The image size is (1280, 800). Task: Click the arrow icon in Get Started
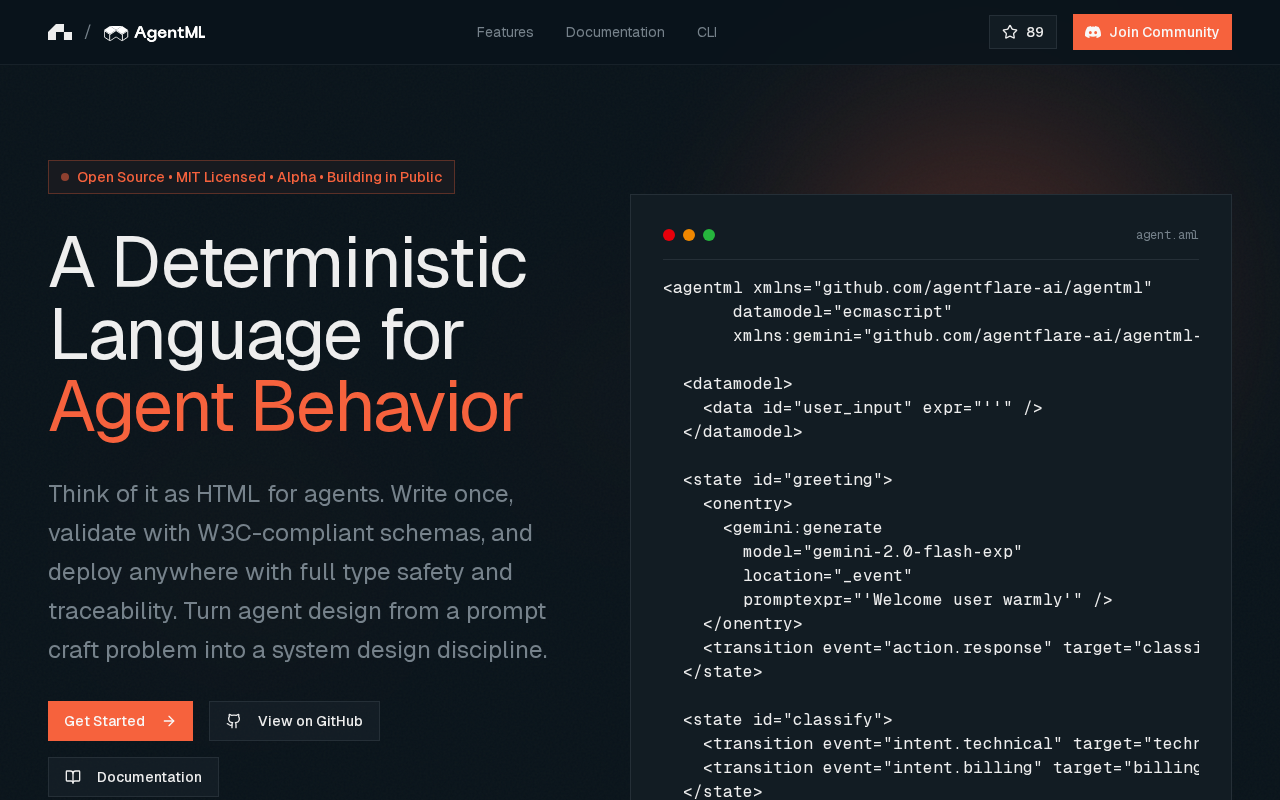(x=169, y=721)
